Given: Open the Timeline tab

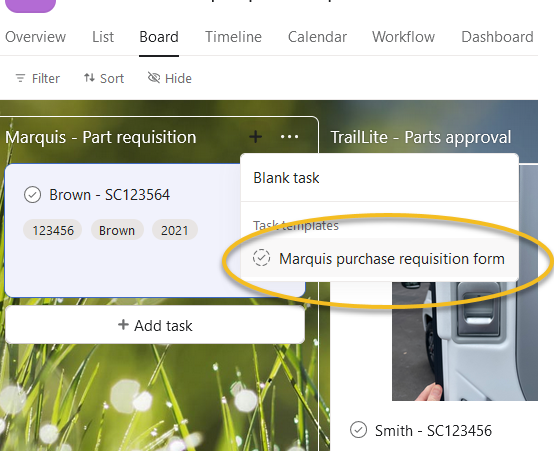Looking at the screenshot, I should [233, 37].
